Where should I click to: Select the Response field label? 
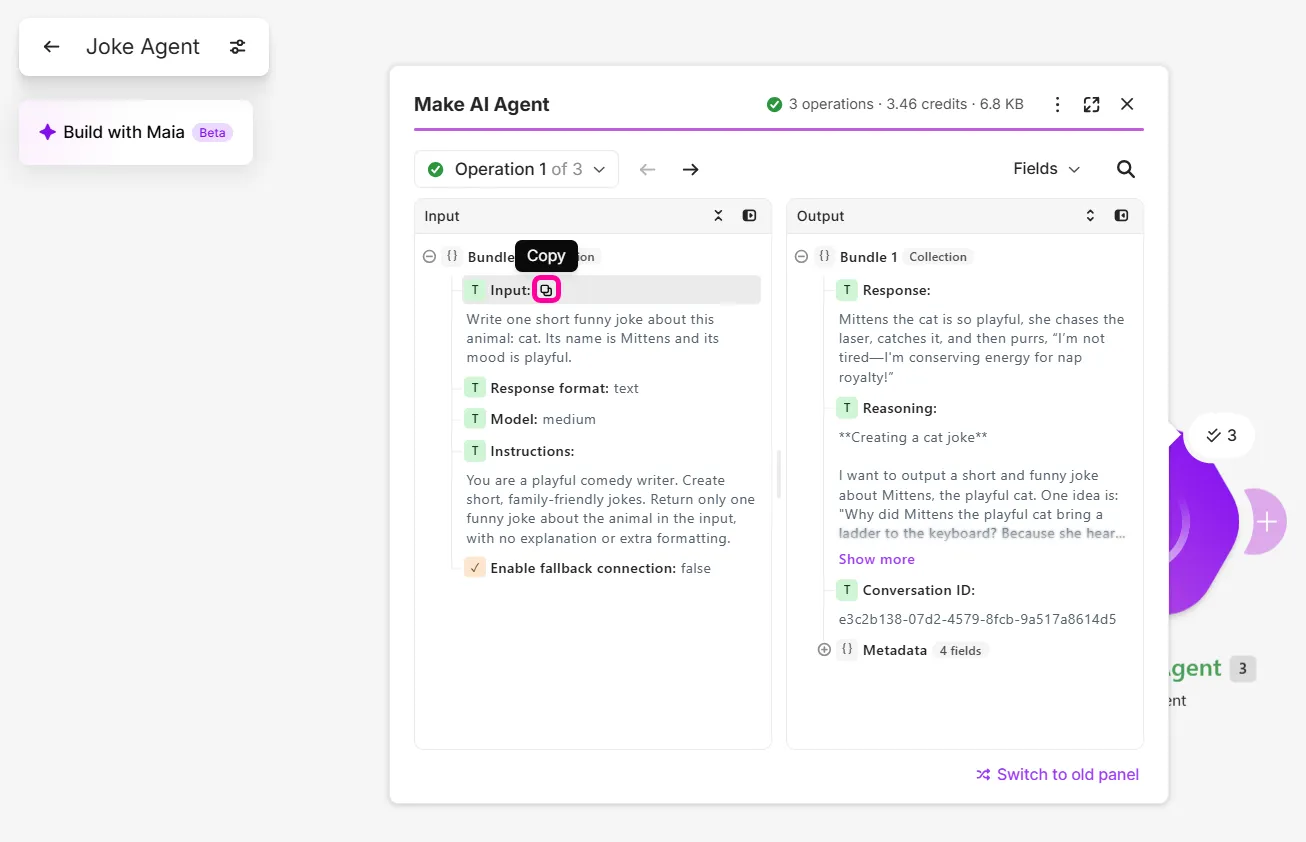(x=896, y=290)
